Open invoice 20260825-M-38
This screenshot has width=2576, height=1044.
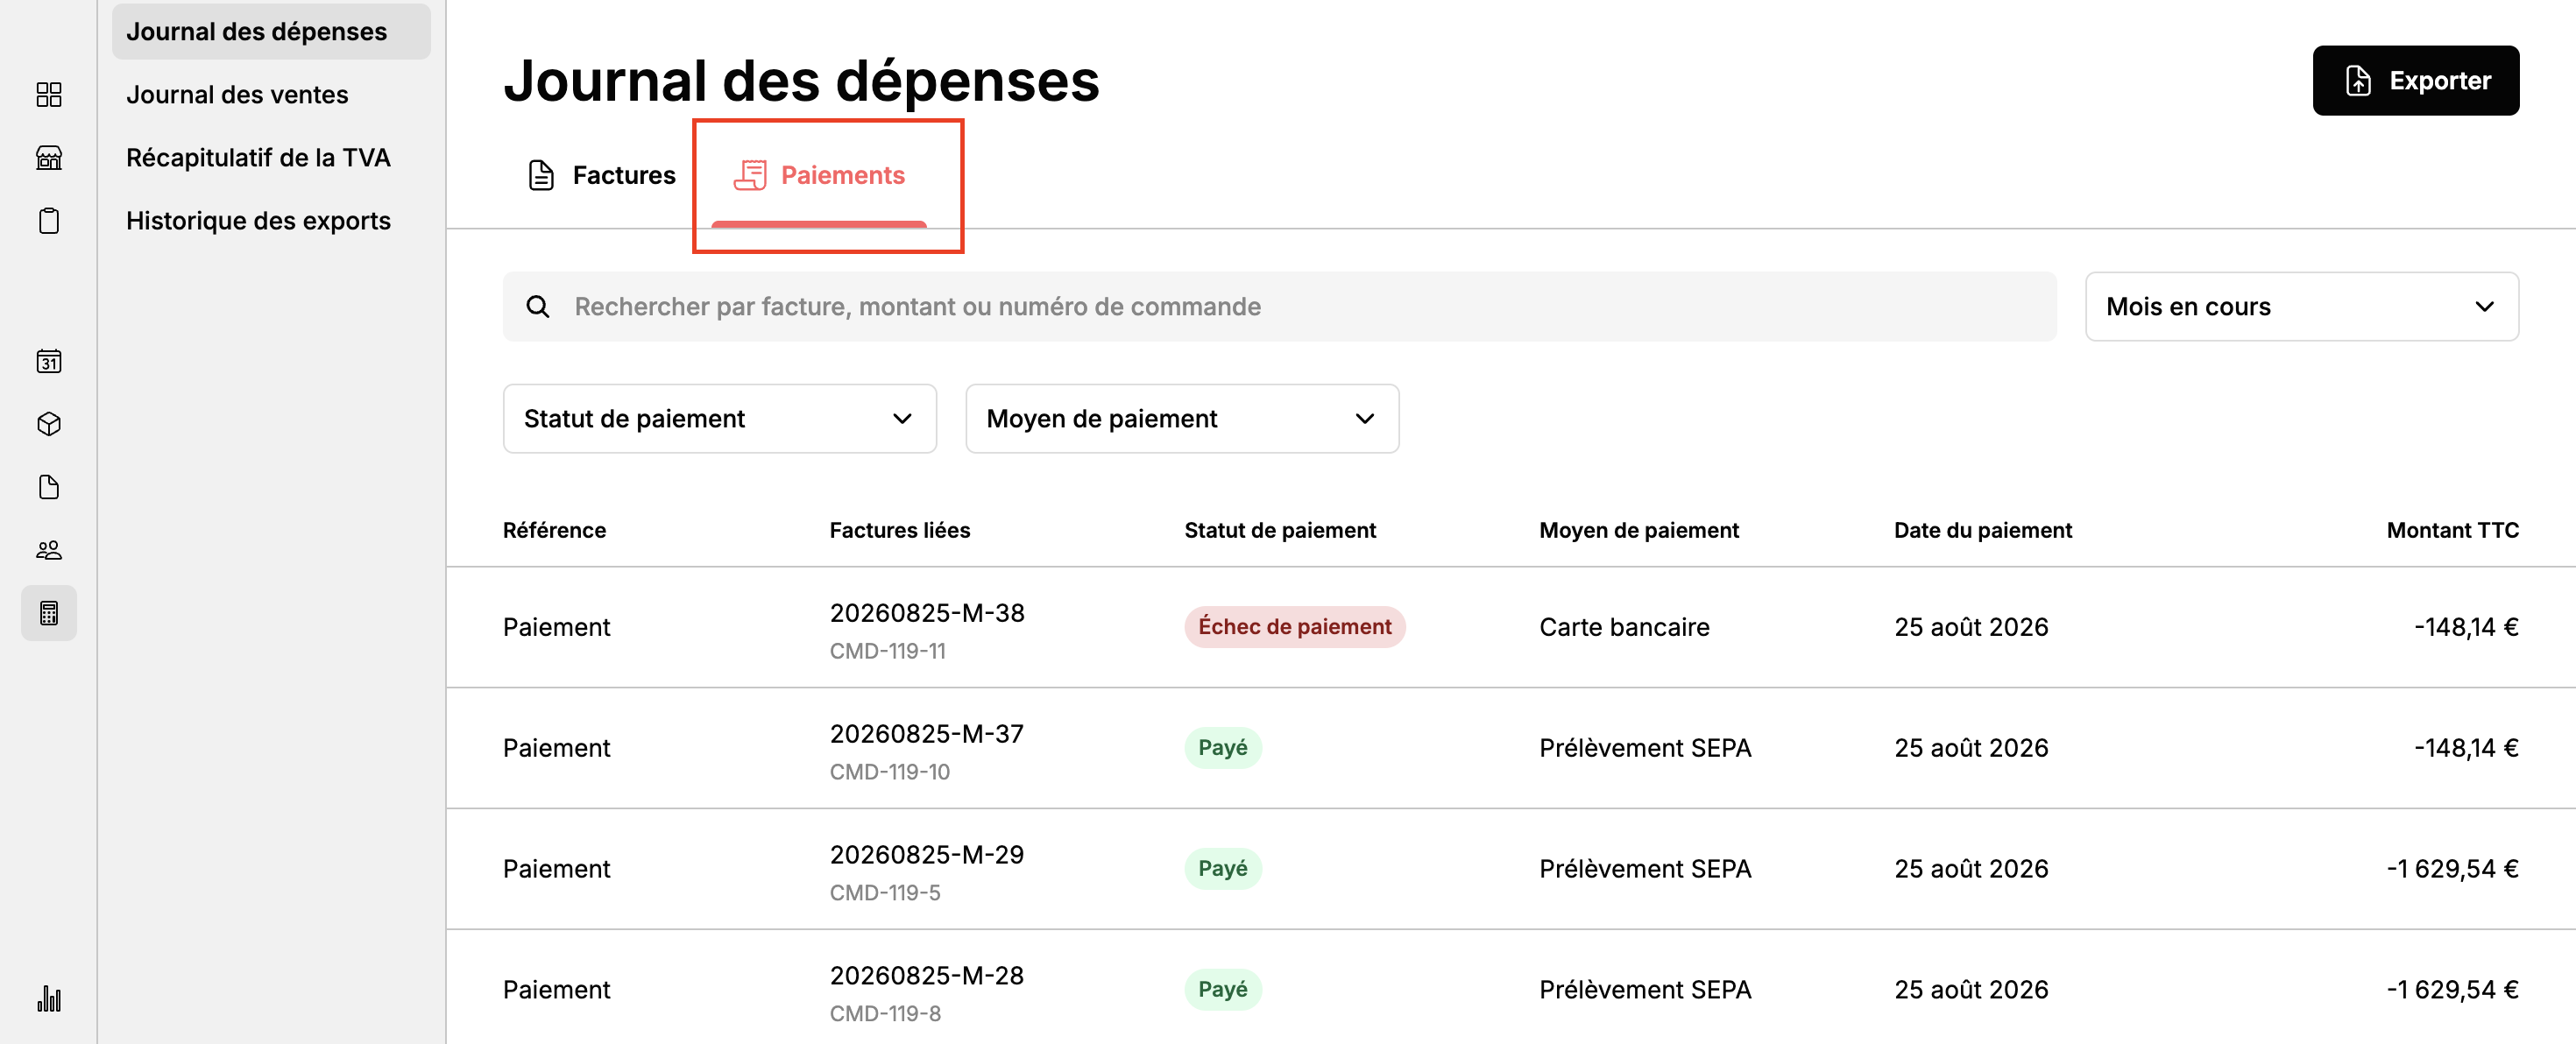pyautogui.click(x=926, y=613)
